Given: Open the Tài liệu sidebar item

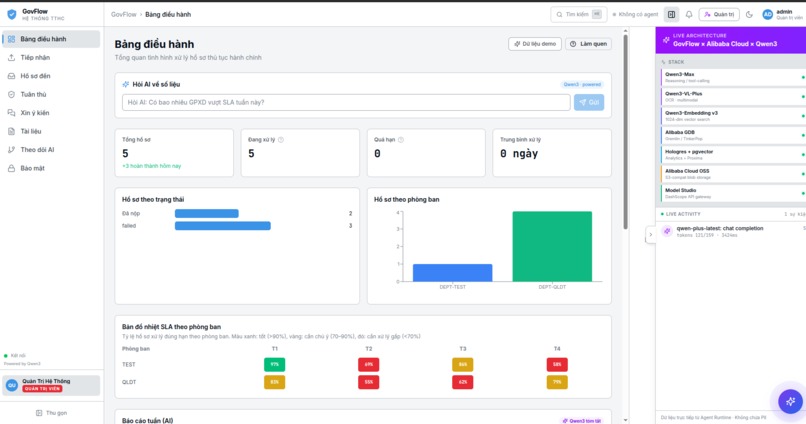Looking at the screenshot, I should tap(51, 132).
